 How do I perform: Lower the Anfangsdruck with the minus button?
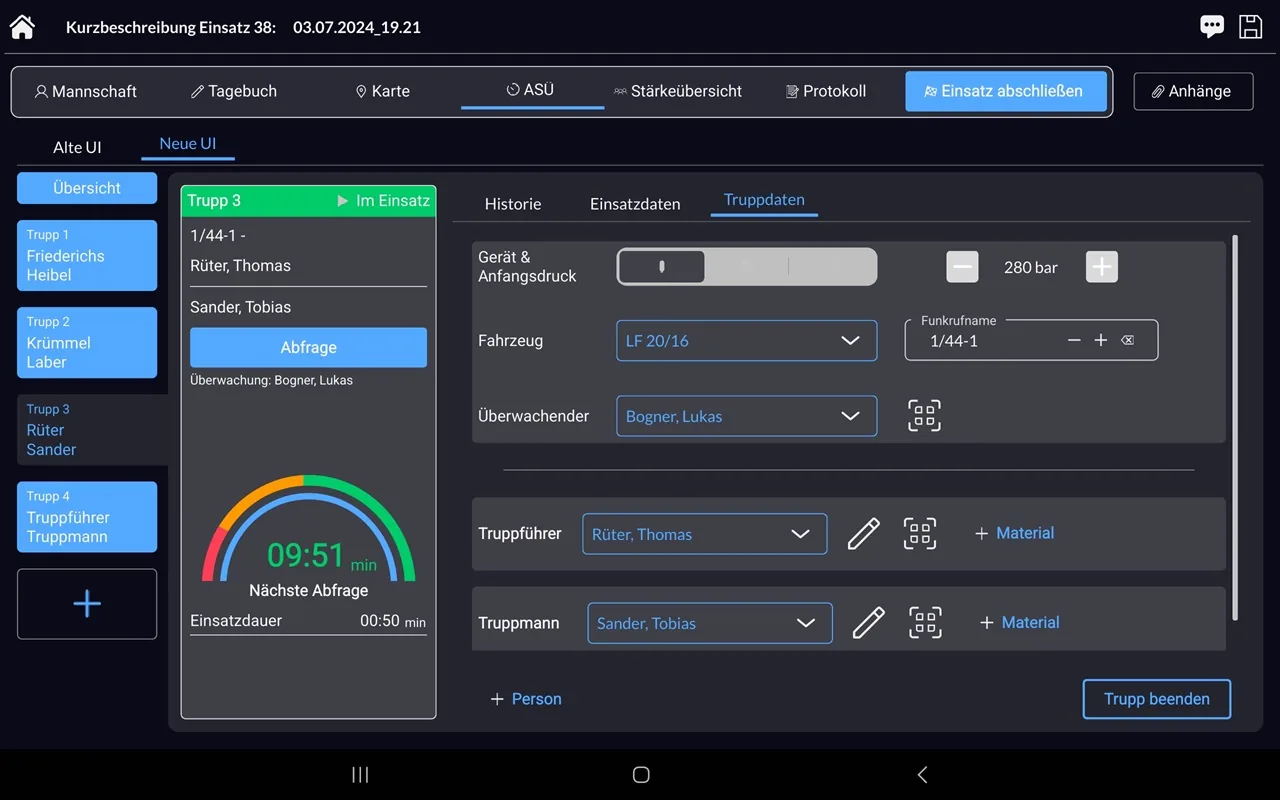pos(963,267)
